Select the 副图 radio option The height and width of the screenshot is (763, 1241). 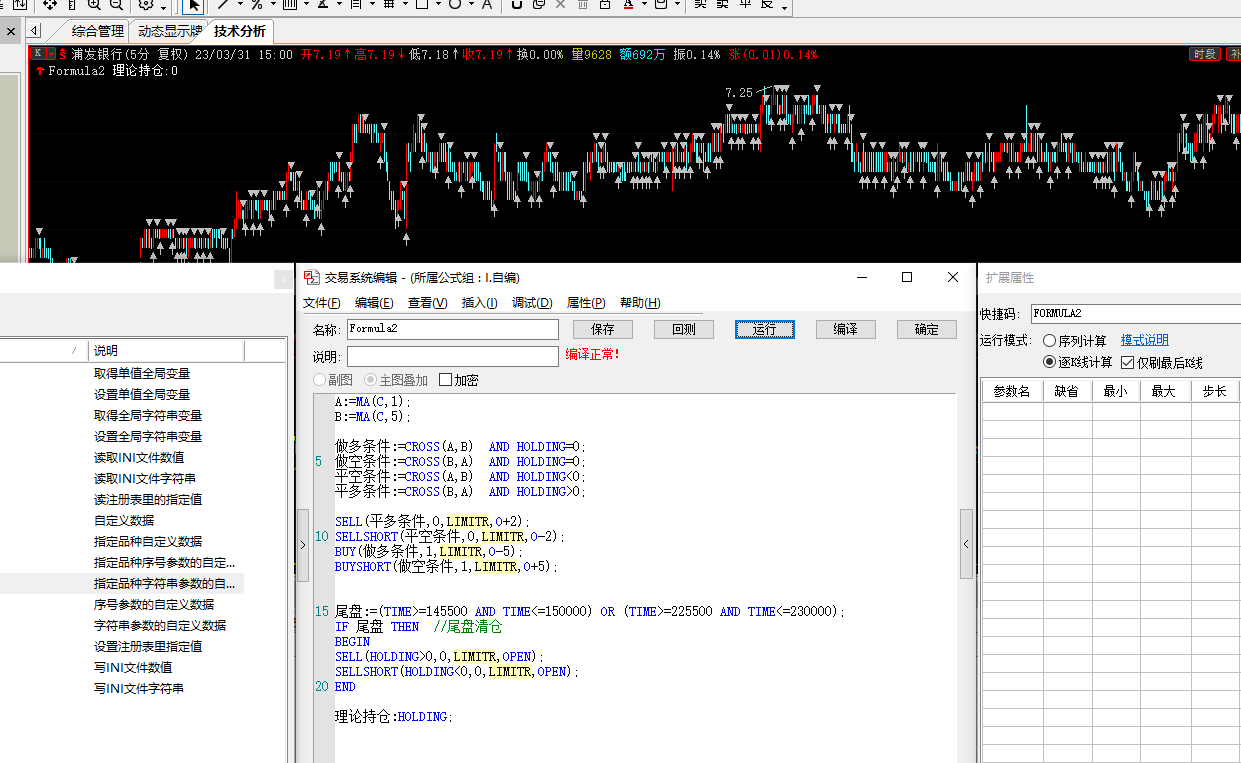[x=333, y=380]
